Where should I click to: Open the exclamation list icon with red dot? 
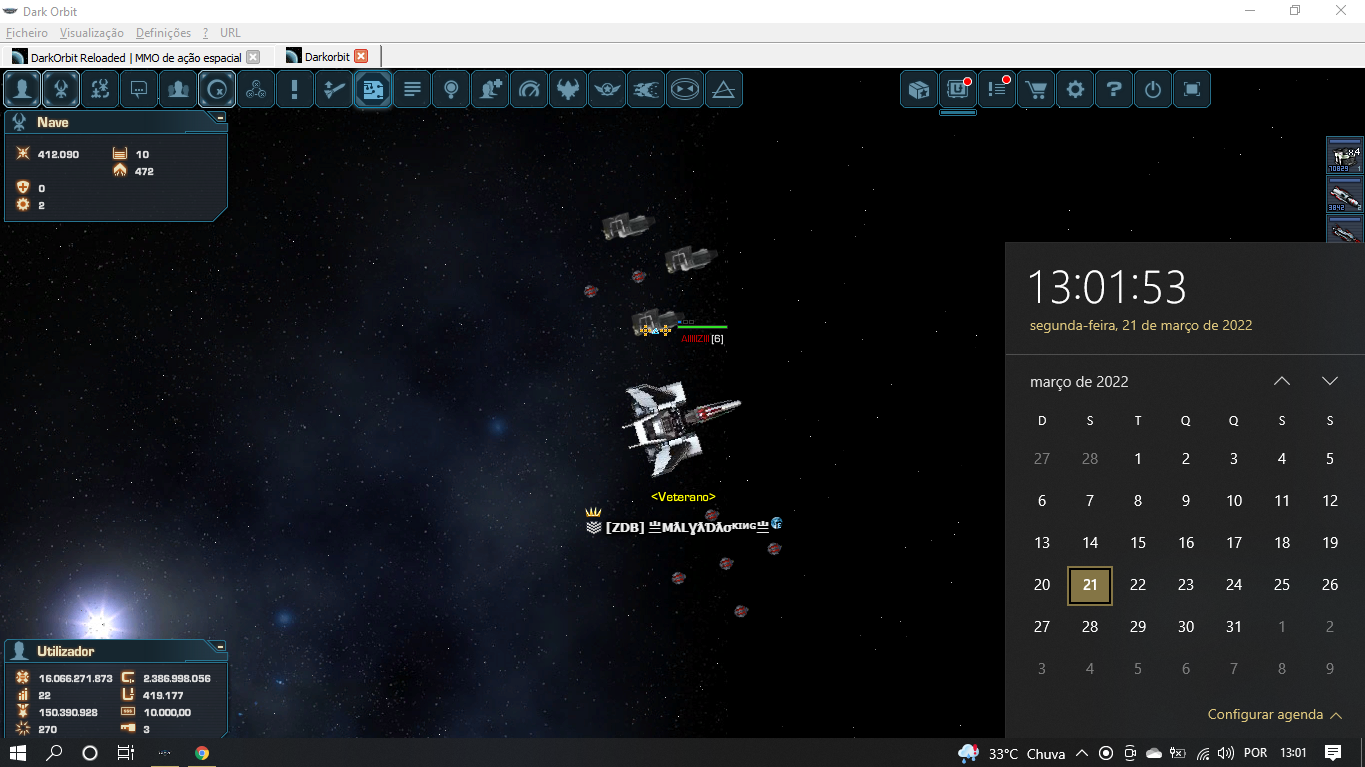996,89
